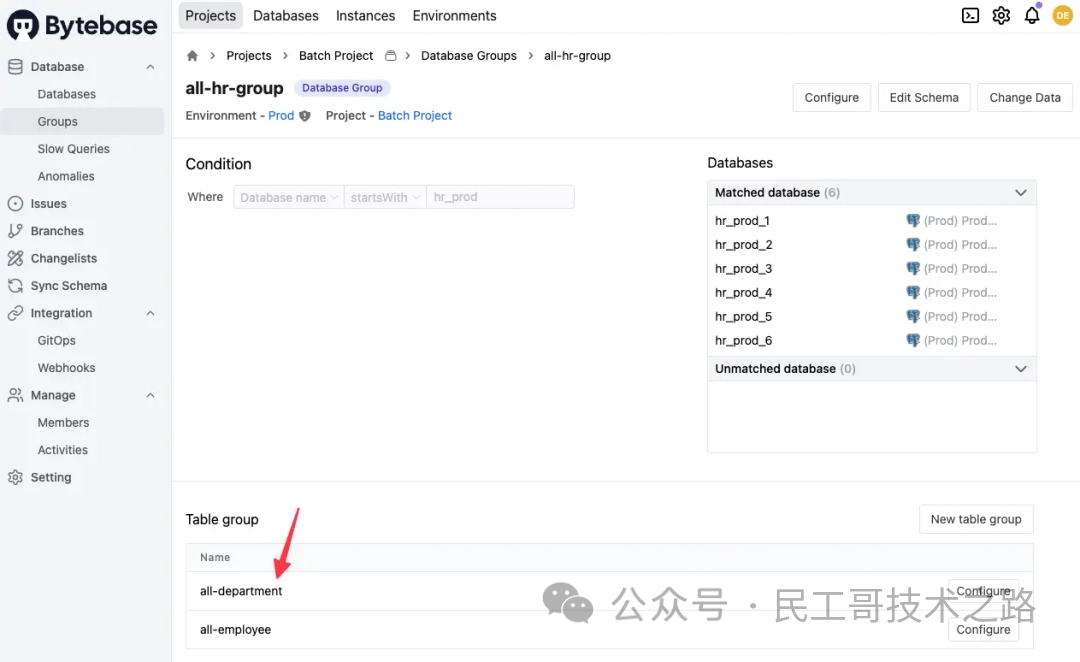
Task: Collapse the Unmatched database list
Action: coord(1021,369)
